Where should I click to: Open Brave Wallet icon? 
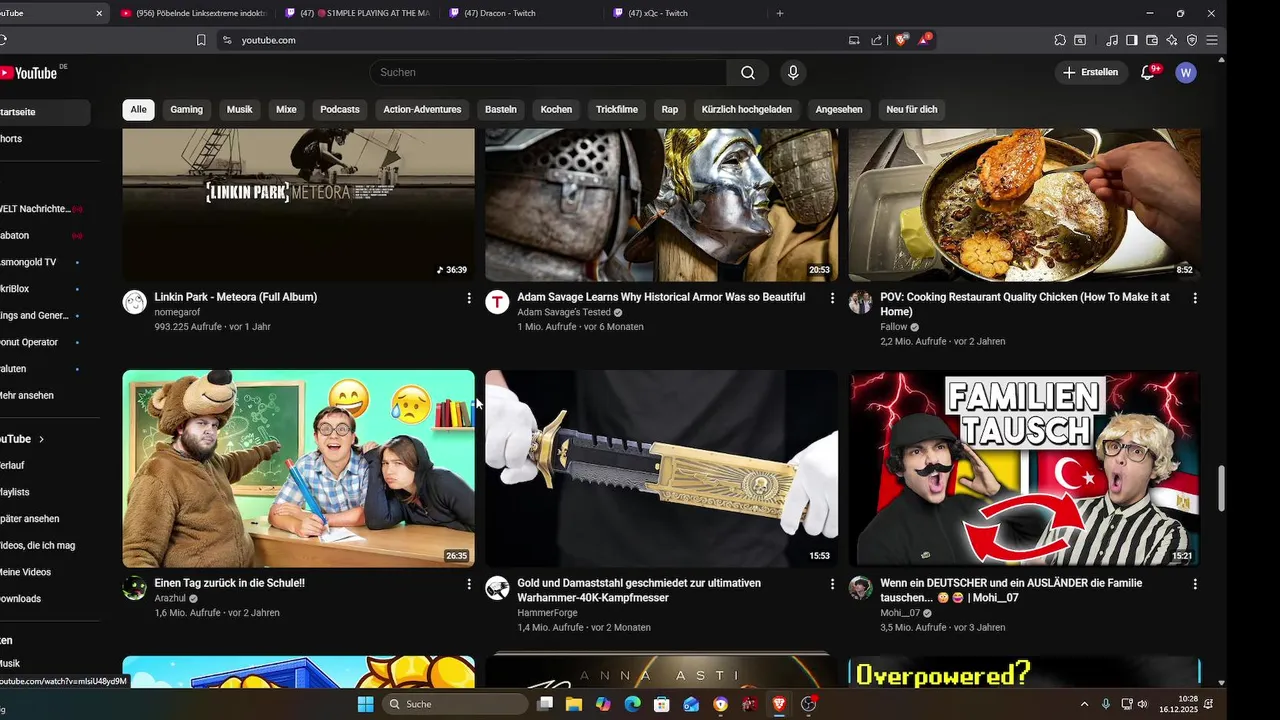tap(1152, 40)
